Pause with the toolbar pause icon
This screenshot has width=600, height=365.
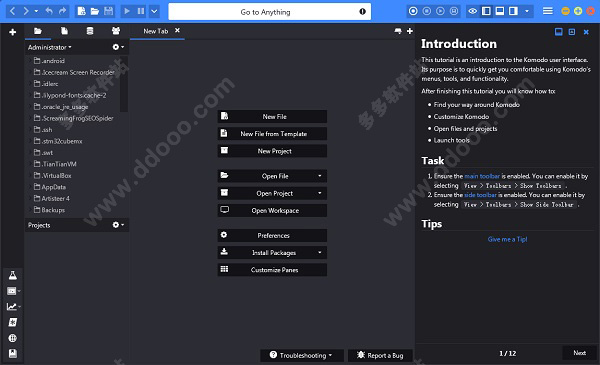[x=141, y=11]
